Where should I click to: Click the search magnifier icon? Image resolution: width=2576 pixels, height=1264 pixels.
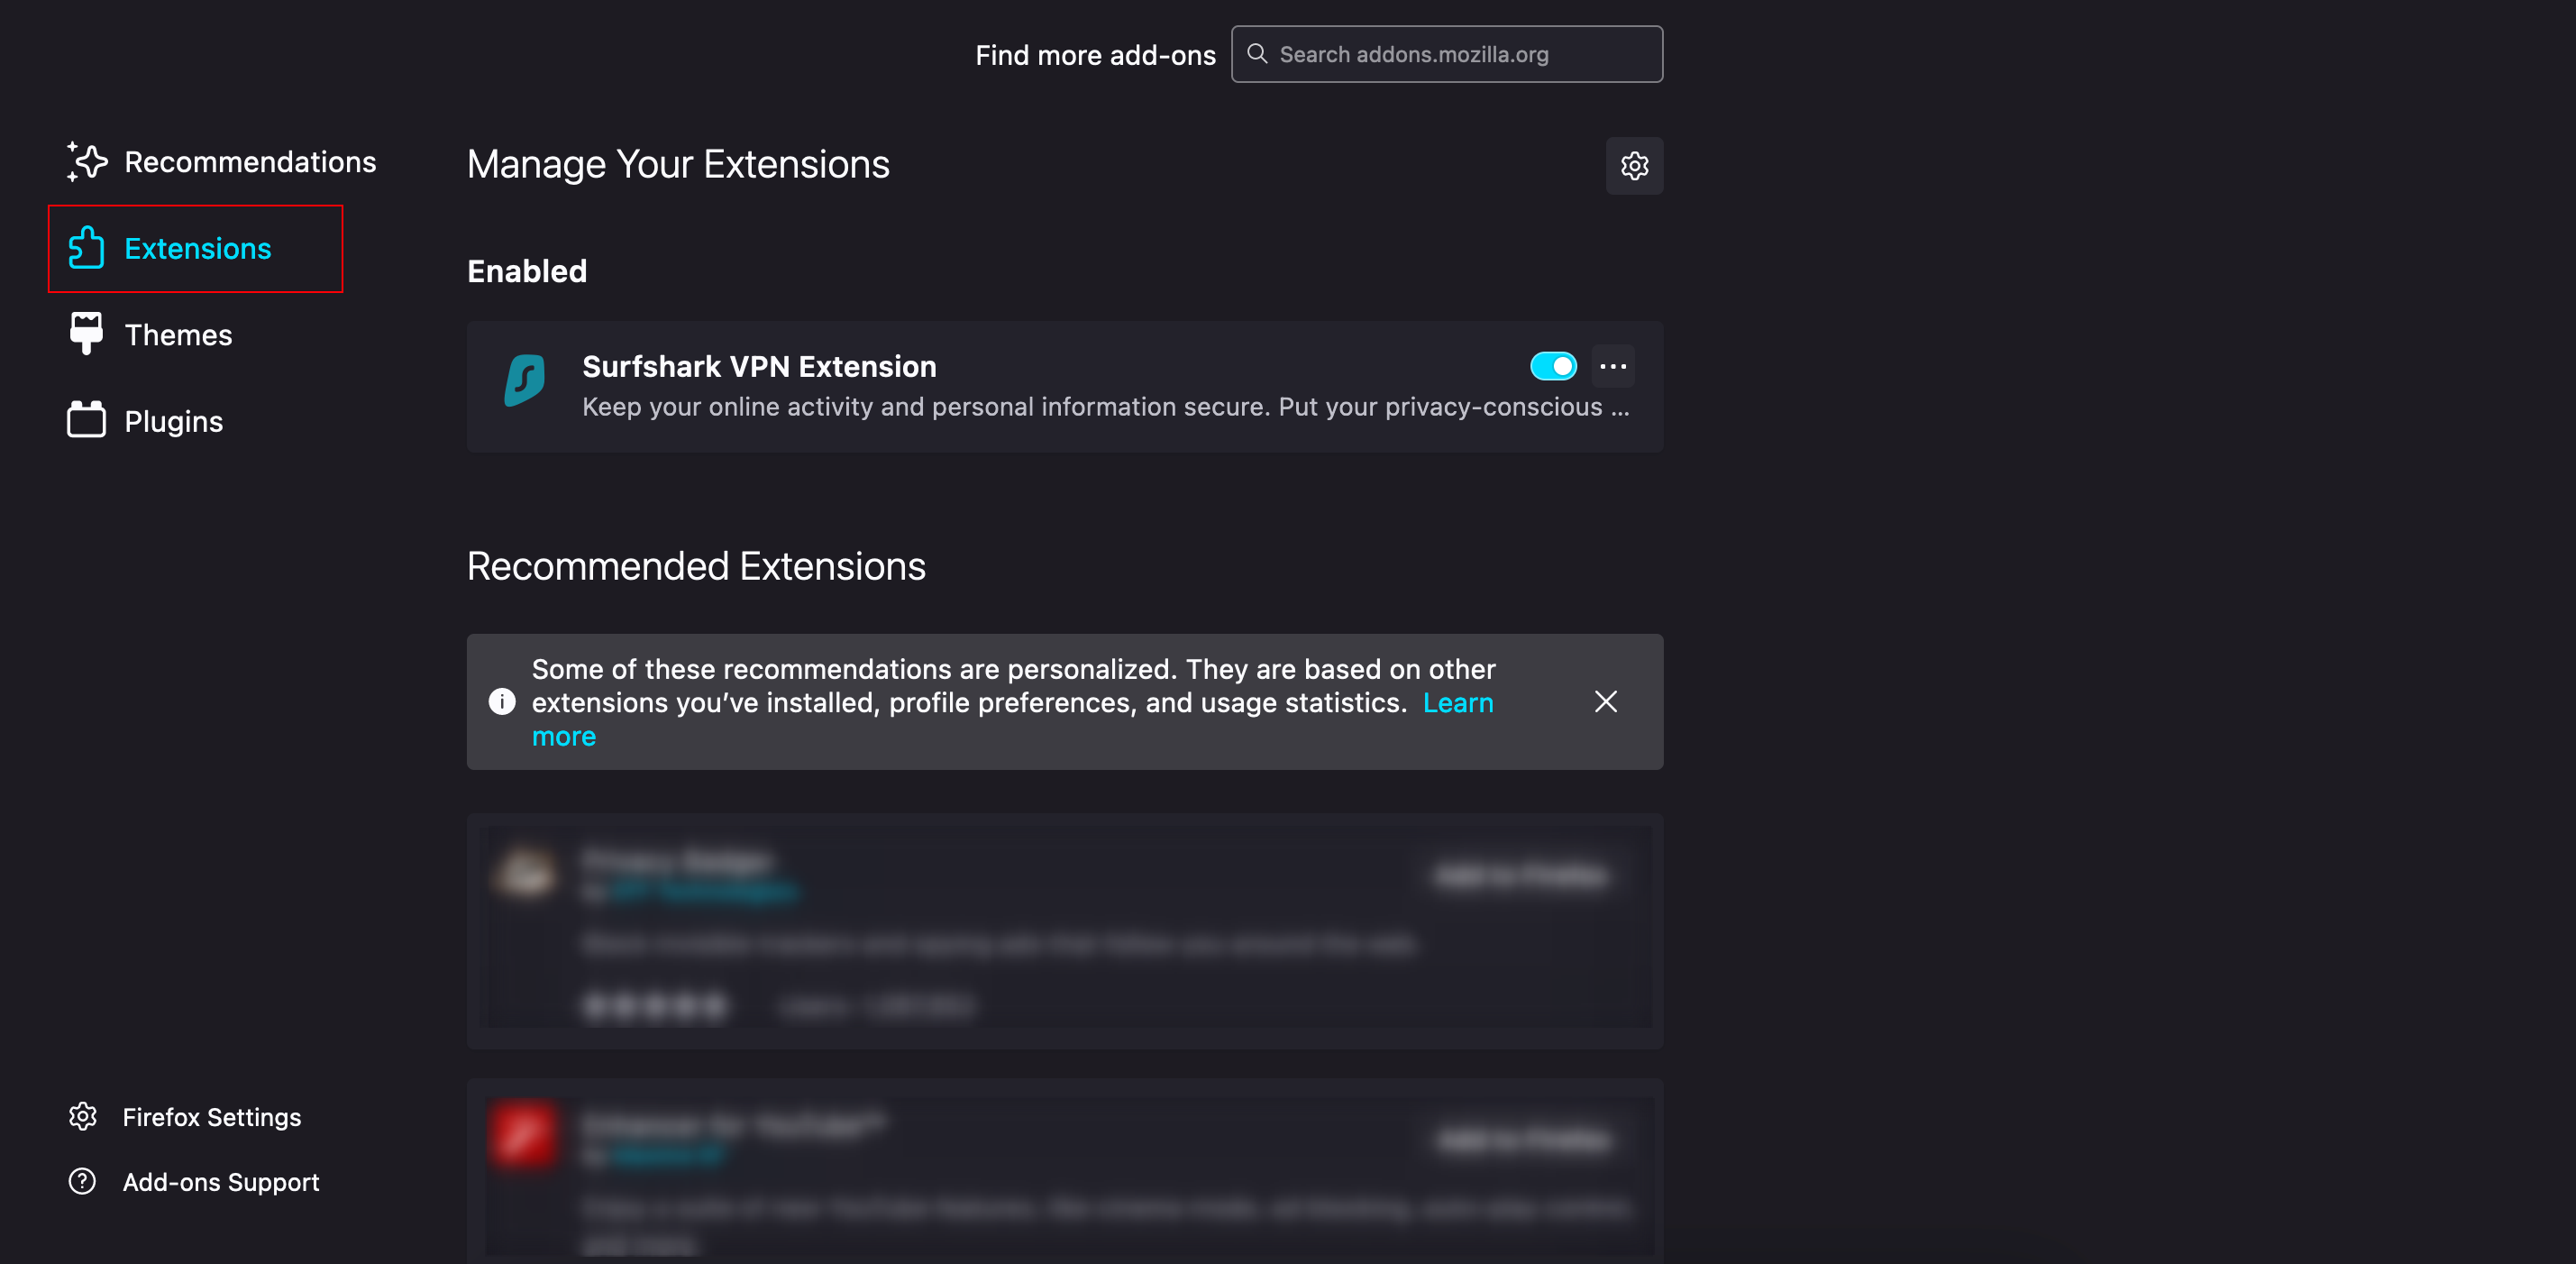pos(1257,54)
